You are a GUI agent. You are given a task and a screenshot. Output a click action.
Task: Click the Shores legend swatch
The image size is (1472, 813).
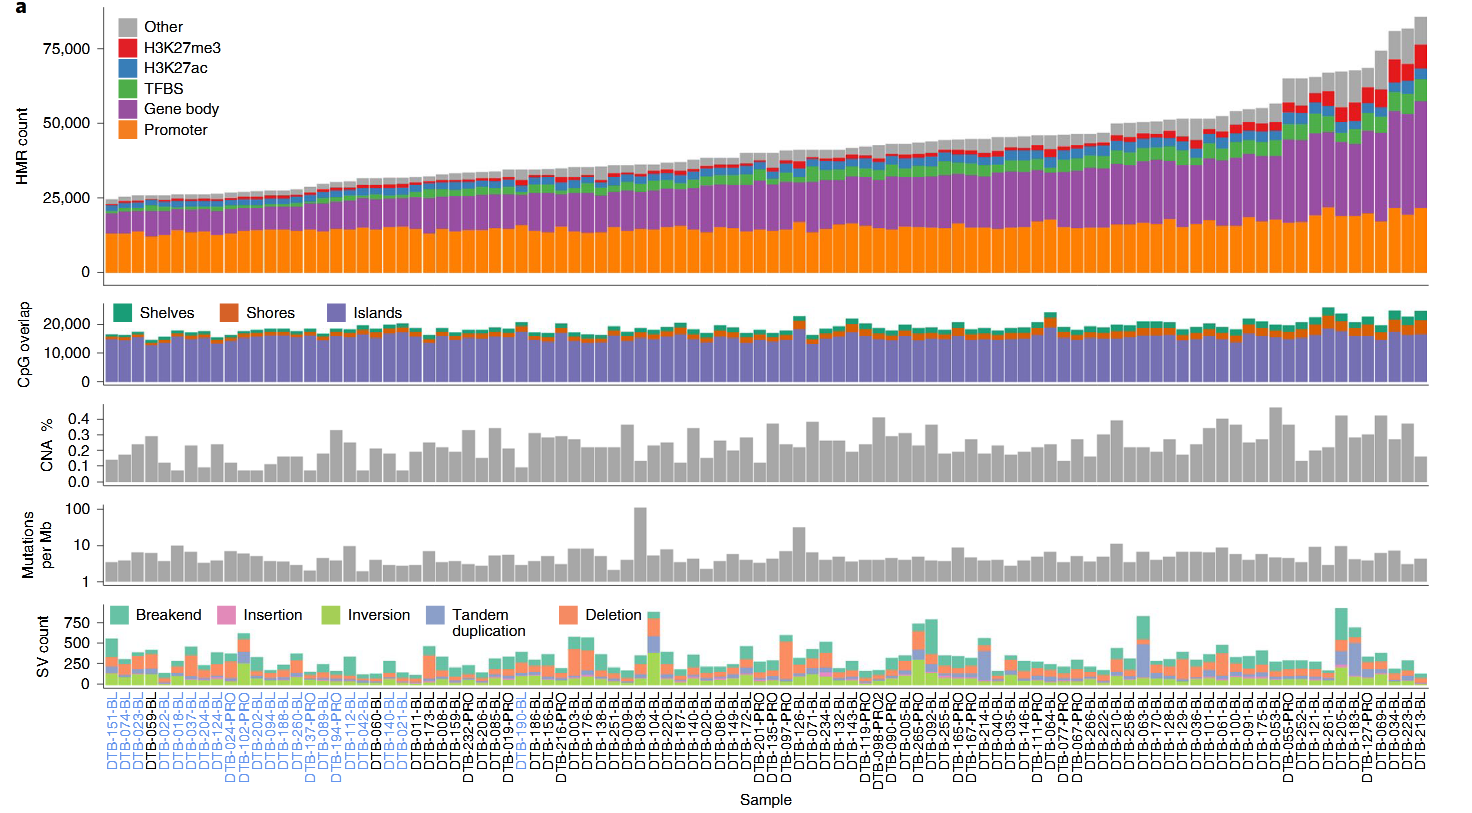(229, 313)
